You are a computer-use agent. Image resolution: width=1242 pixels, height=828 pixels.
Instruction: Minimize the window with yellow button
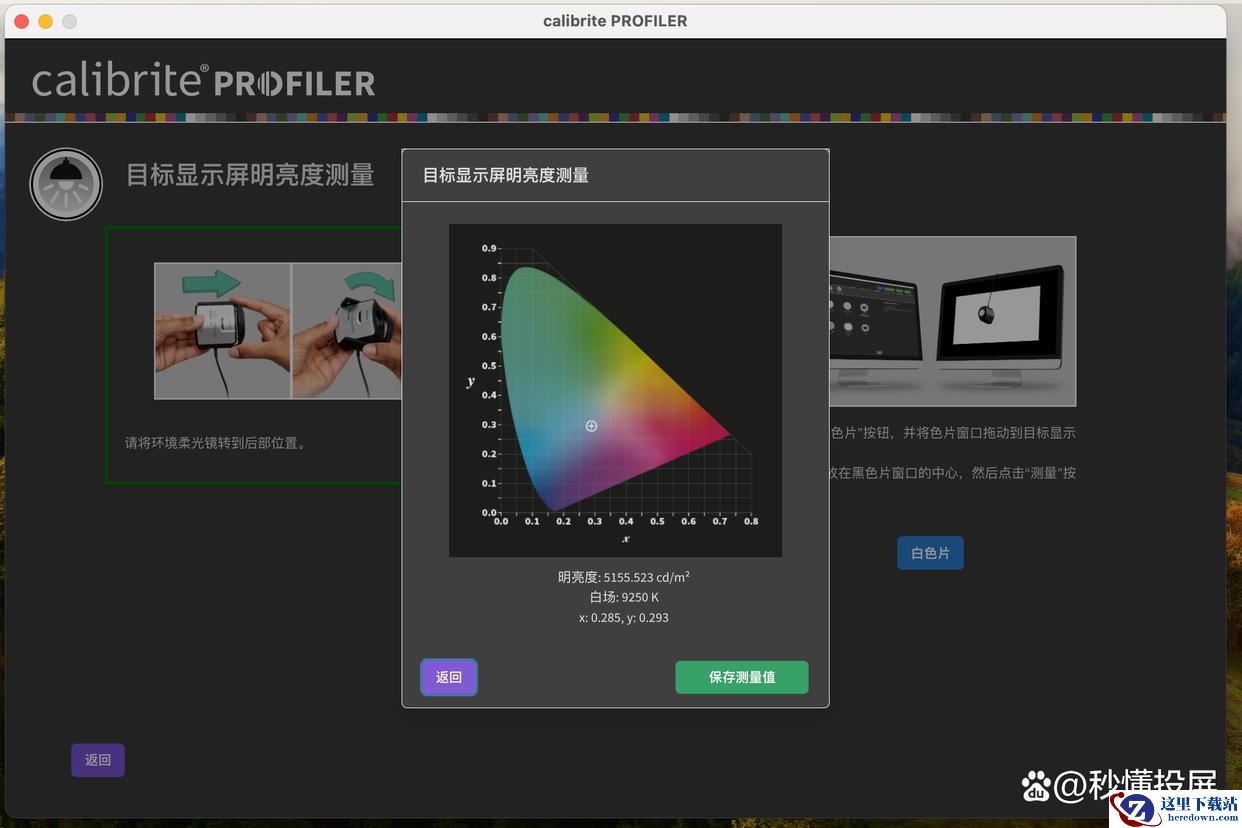[x=45, y=21]
